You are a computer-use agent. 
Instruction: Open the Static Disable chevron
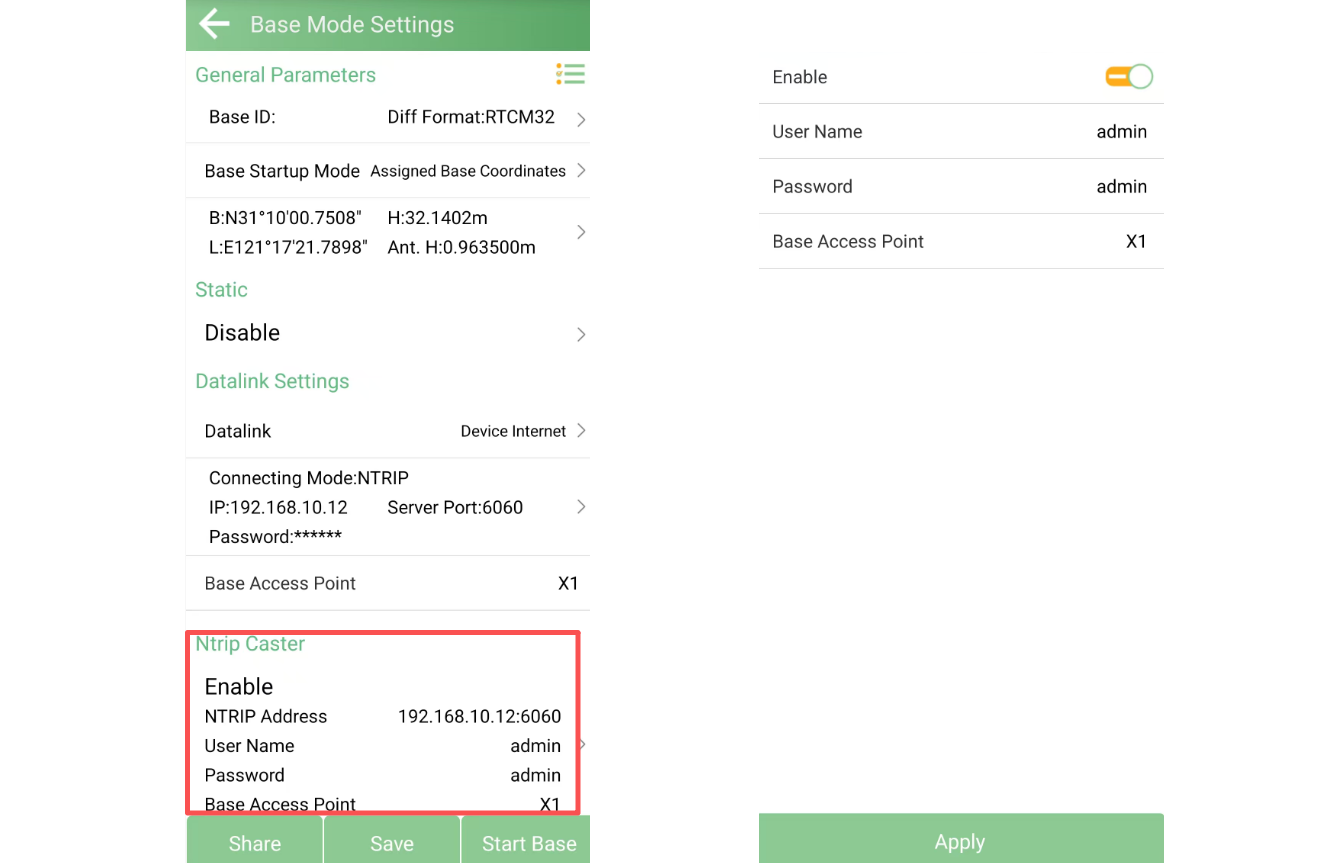point(581,334)
